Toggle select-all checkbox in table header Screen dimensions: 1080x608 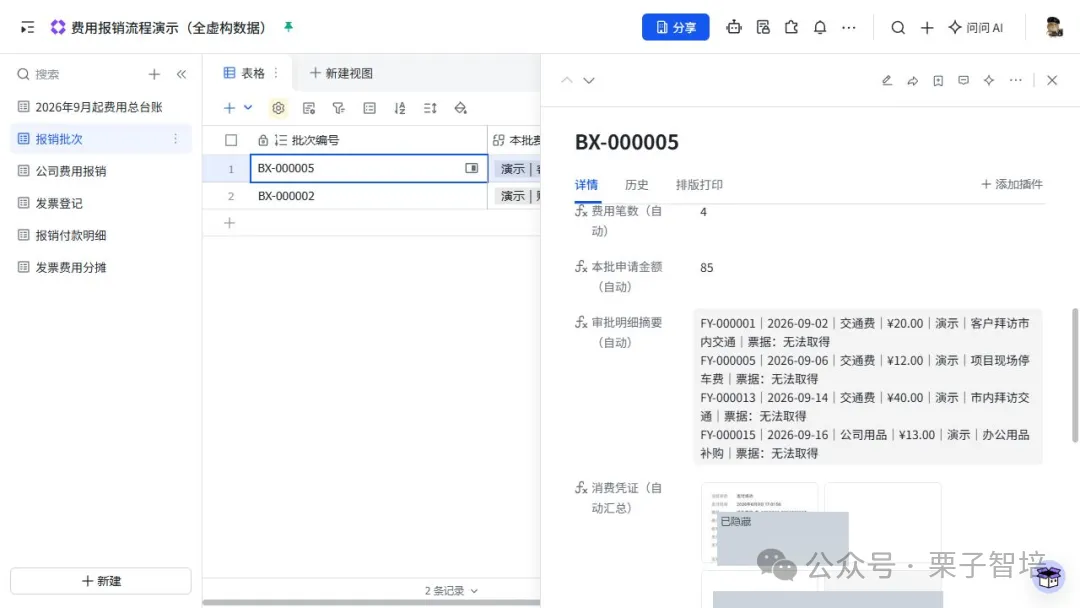click(231, 140)
